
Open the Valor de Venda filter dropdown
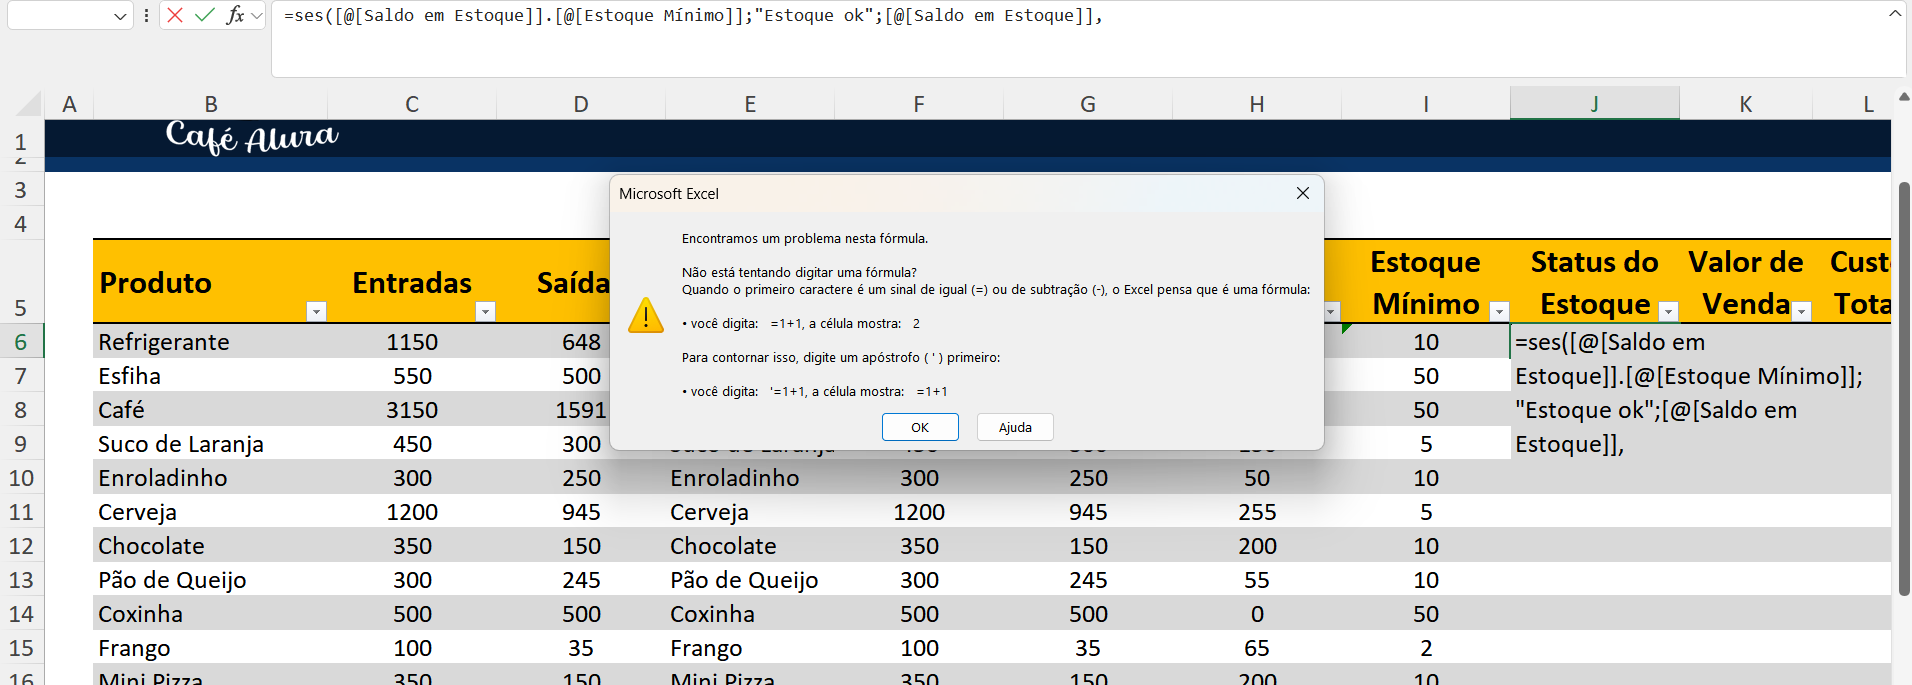pos(1801,311)
